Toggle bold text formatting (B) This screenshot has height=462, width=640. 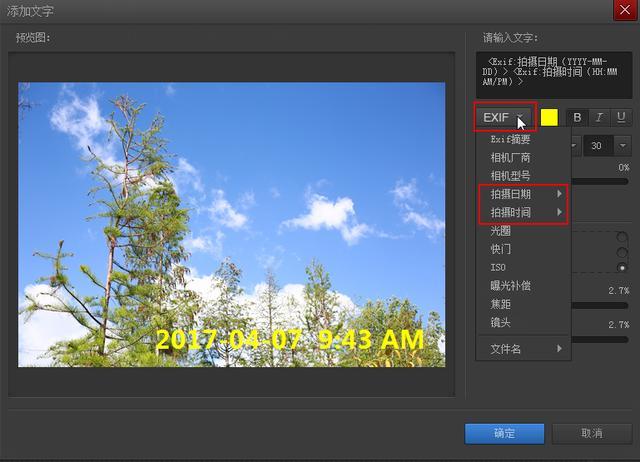click(577, 117)
